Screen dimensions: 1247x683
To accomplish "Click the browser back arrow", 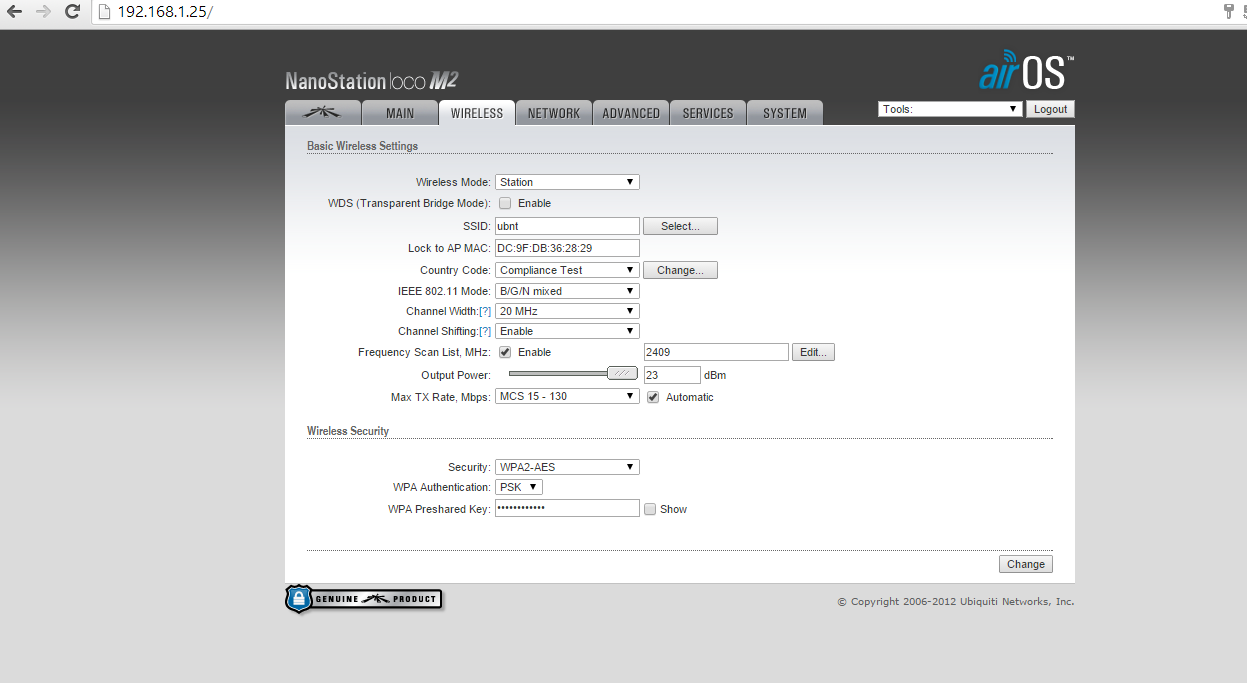I will [14, 12].
